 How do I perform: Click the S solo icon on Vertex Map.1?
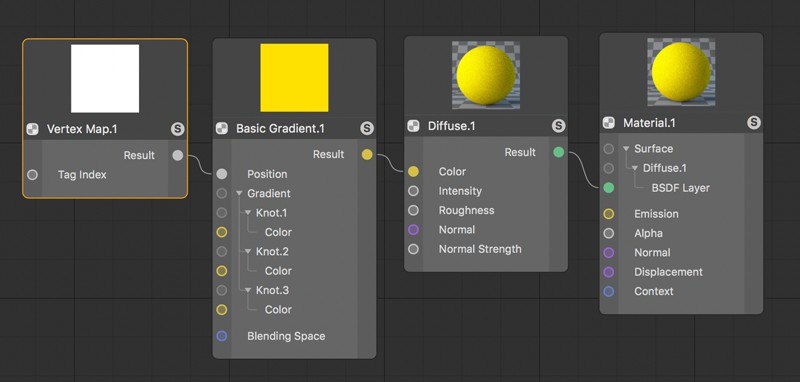[x=178, y=129]
